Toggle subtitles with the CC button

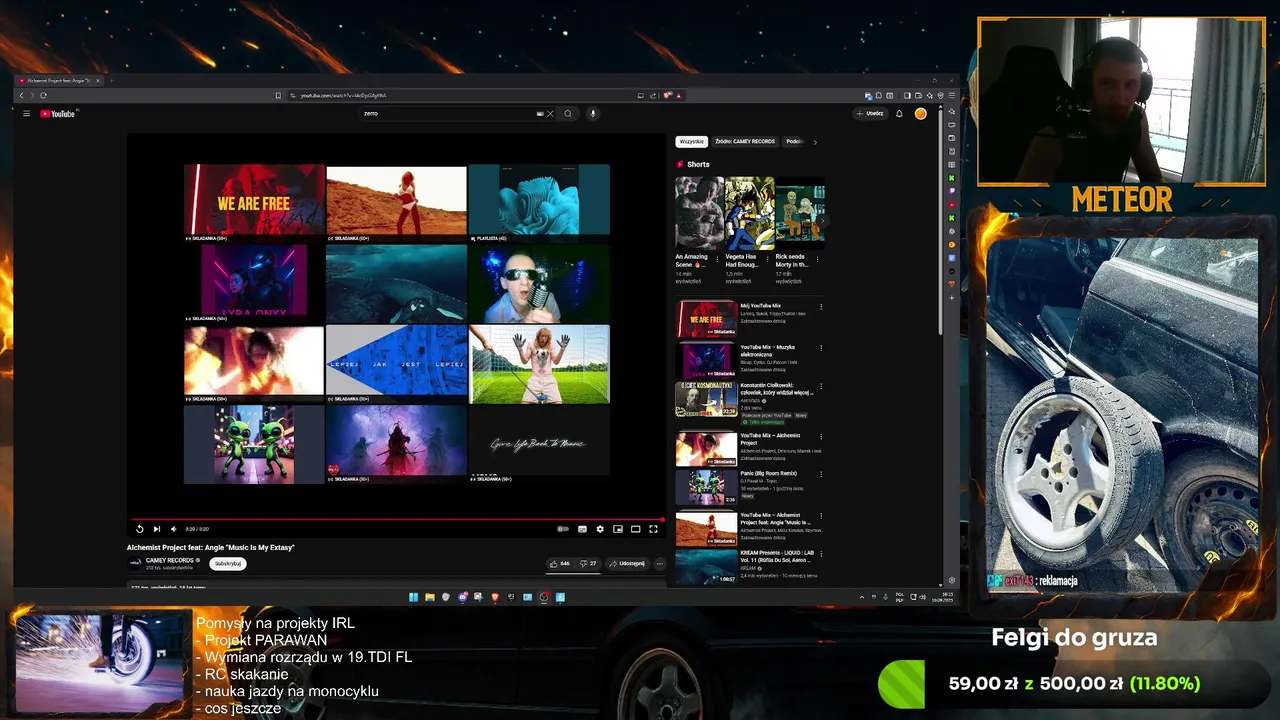(x=582, y=529)
